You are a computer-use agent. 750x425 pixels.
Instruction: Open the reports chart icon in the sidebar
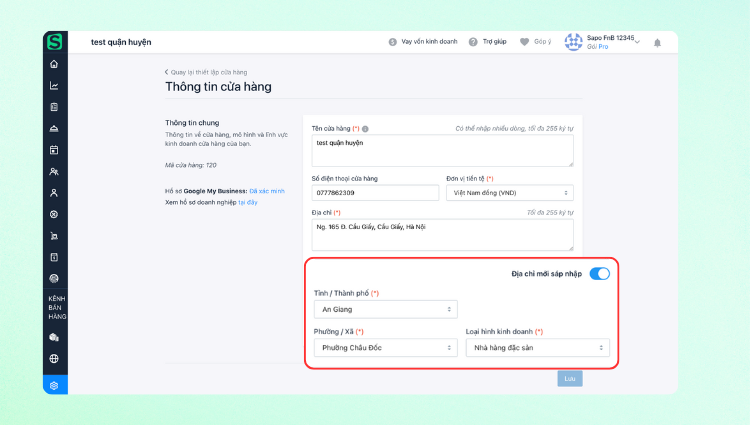pyautogui.click(x=54, y=85)
